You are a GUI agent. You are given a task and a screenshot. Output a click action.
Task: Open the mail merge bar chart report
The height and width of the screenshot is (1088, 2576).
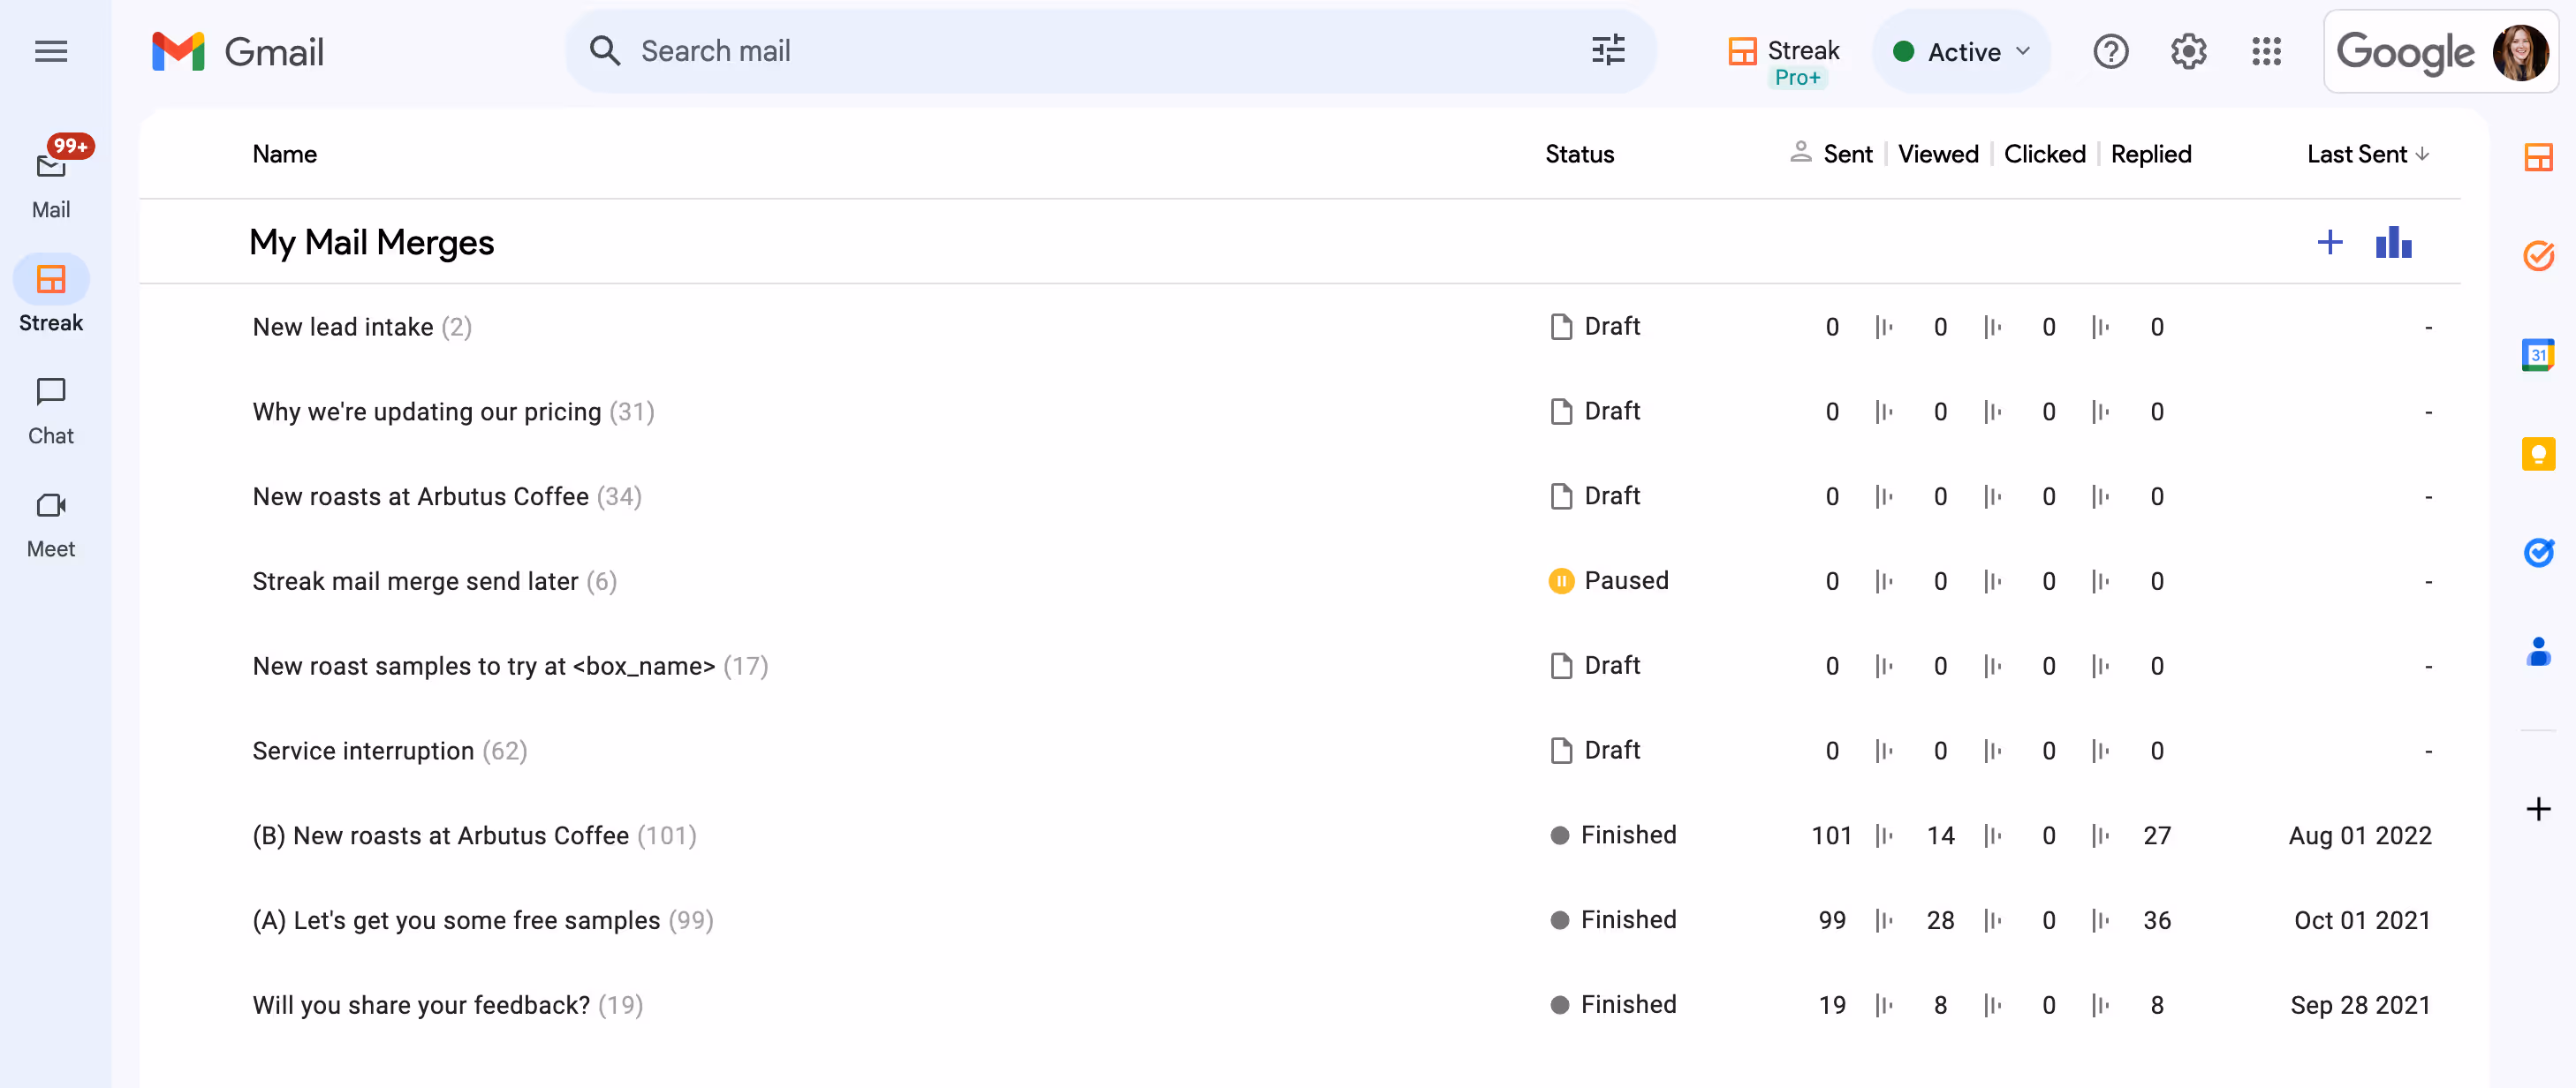click(x=2393, y=243)
